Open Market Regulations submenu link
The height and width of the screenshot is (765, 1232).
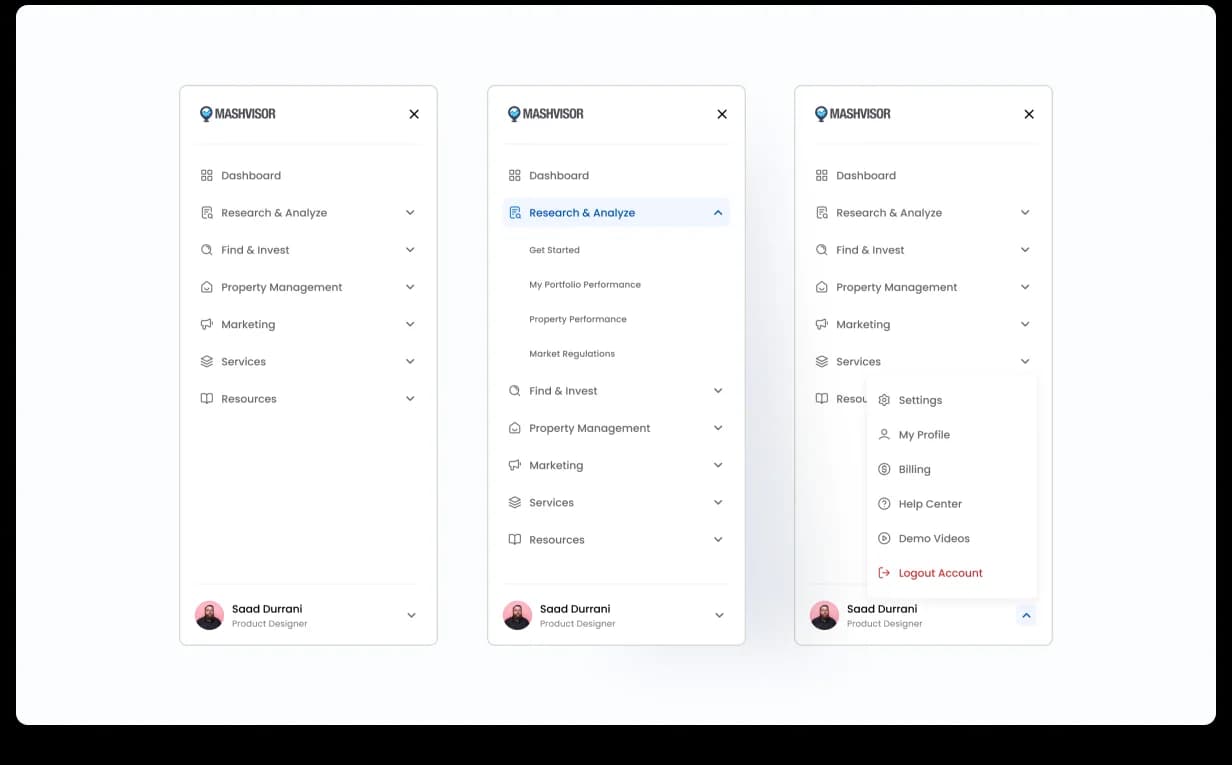pyautogui.click(x=572, y=354)
